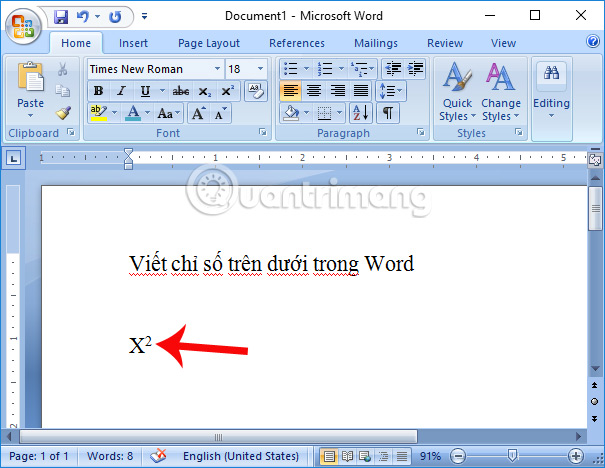Toggle Strikethrough formatting
The height and width of the screenshot is (468, 605).
181,91
